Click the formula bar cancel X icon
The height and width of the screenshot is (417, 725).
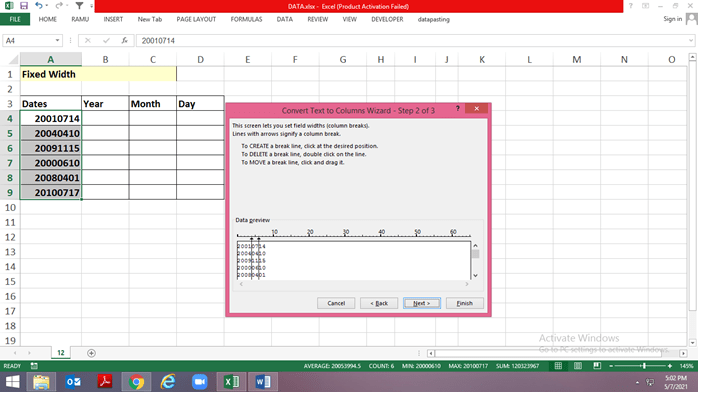coord(87,41)
